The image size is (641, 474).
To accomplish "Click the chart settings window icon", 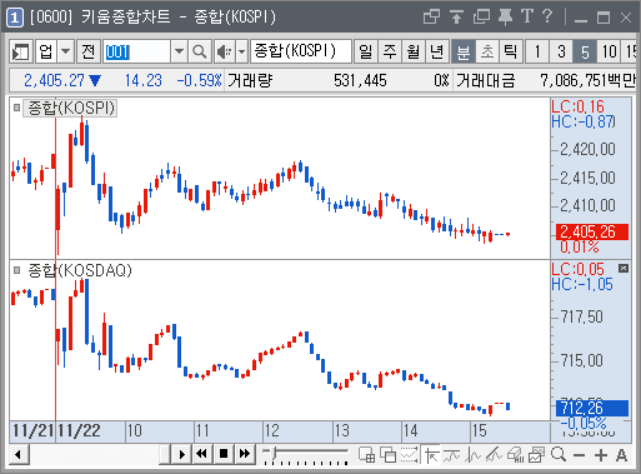I will tap(536, 455).
